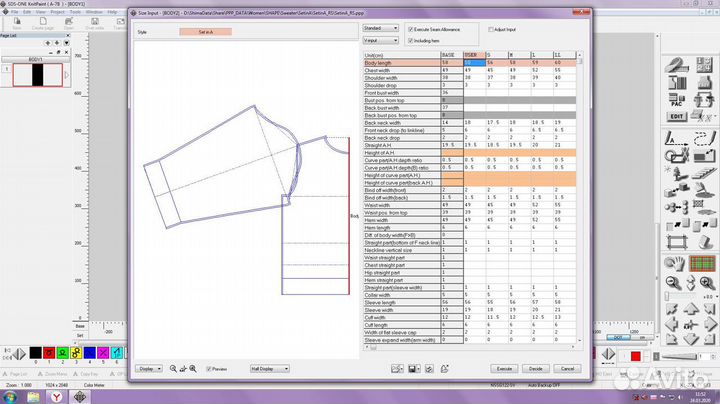Enable the Adjust Input checkbox
This screenshot has width=720, height=404.
point(491,29)
